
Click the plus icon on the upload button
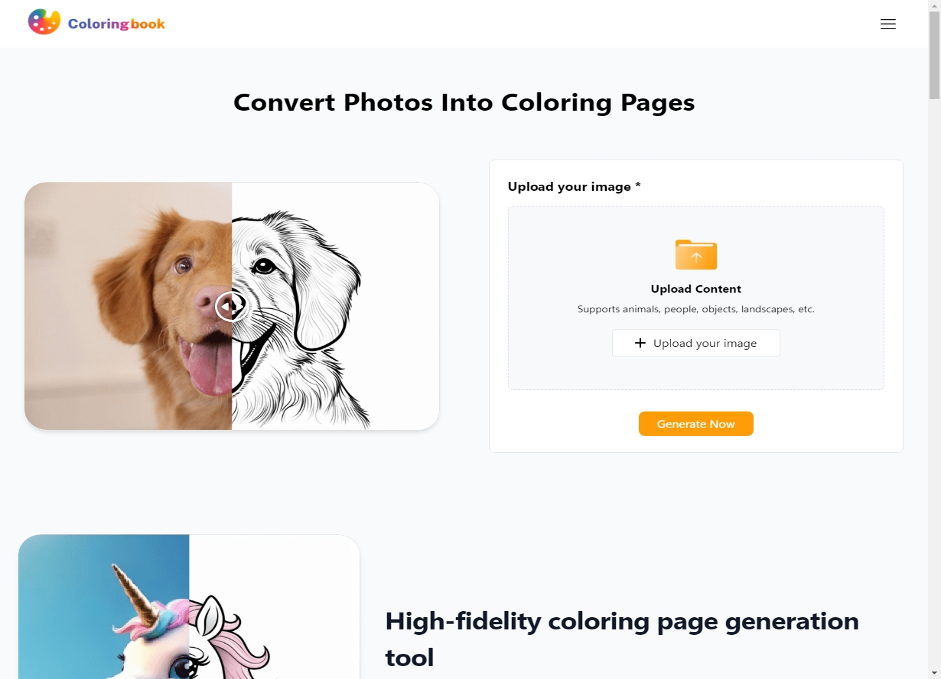point(640,343)
